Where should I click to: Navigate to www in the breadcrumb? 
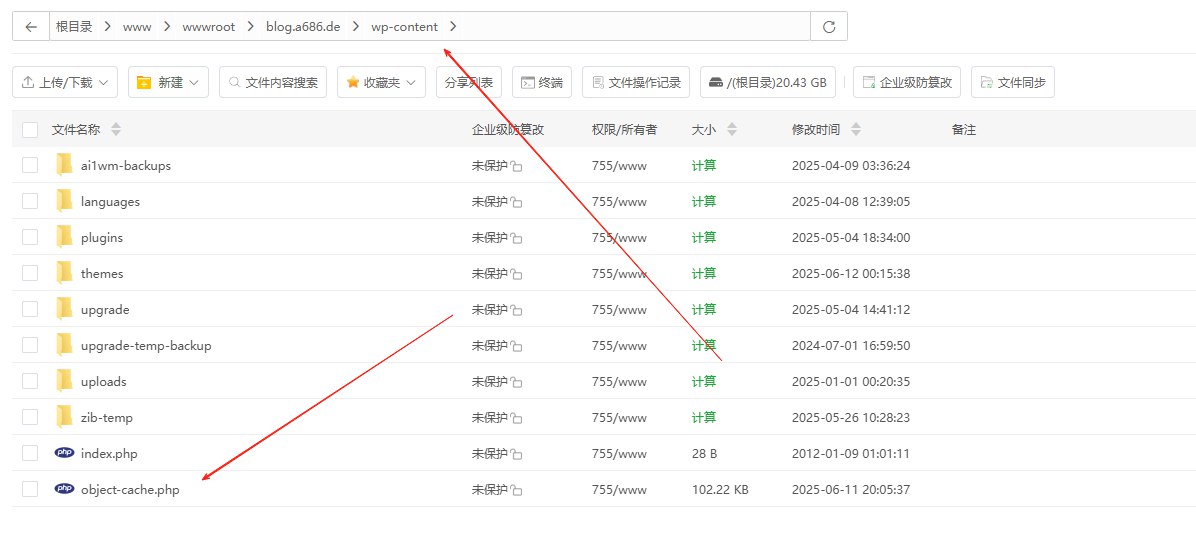pos(137,27)
